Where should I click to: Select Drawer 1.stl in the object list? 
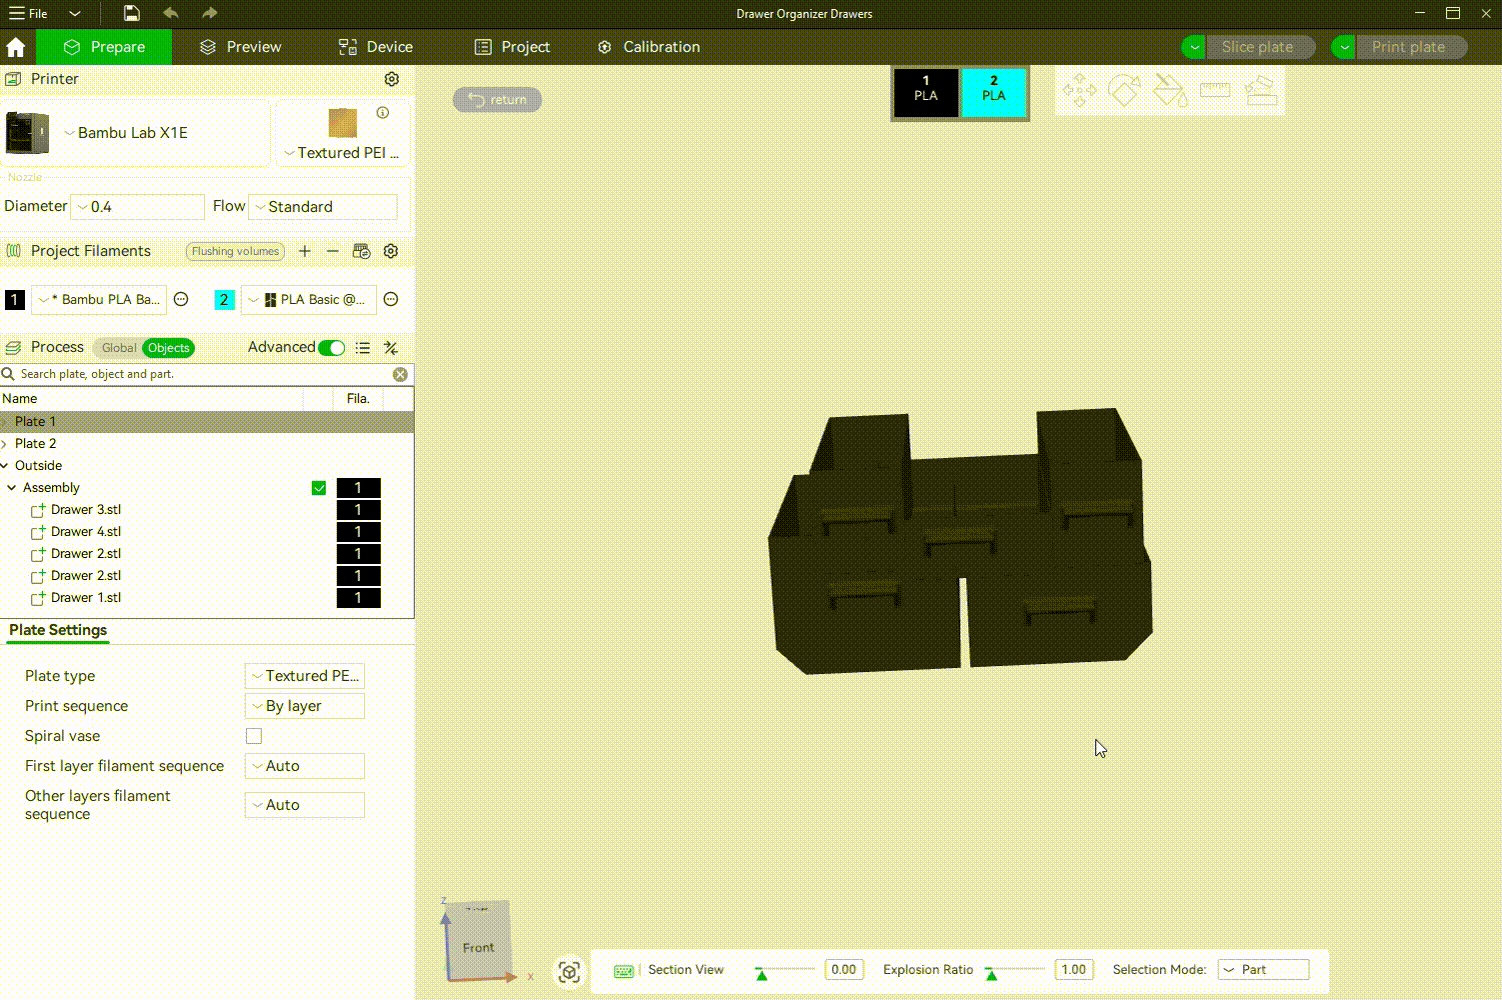pyautogui.click(x=86, y=598)
